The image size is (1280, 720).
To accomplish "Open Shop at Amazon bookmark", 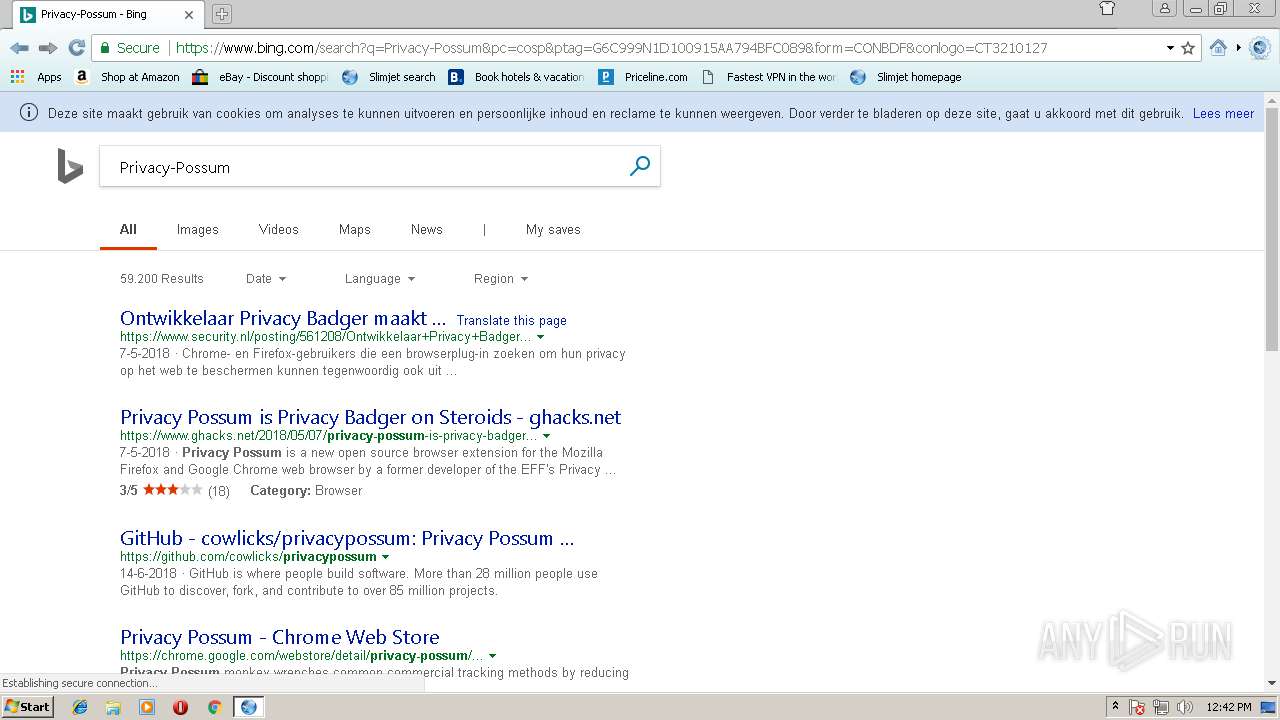I will (x=127, y=77).
